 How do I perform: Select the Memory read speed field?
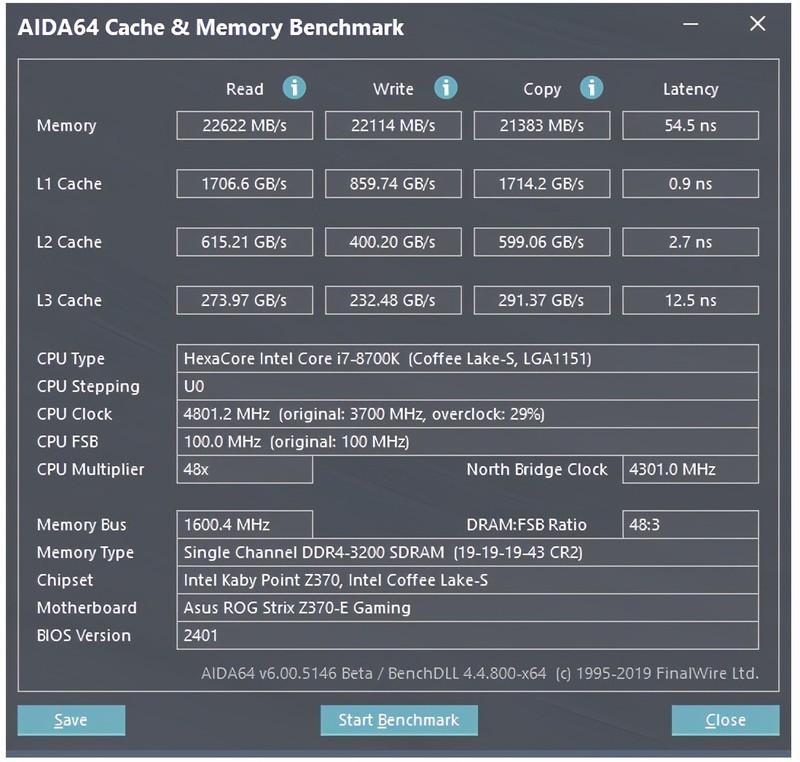[x=244, y=125]
